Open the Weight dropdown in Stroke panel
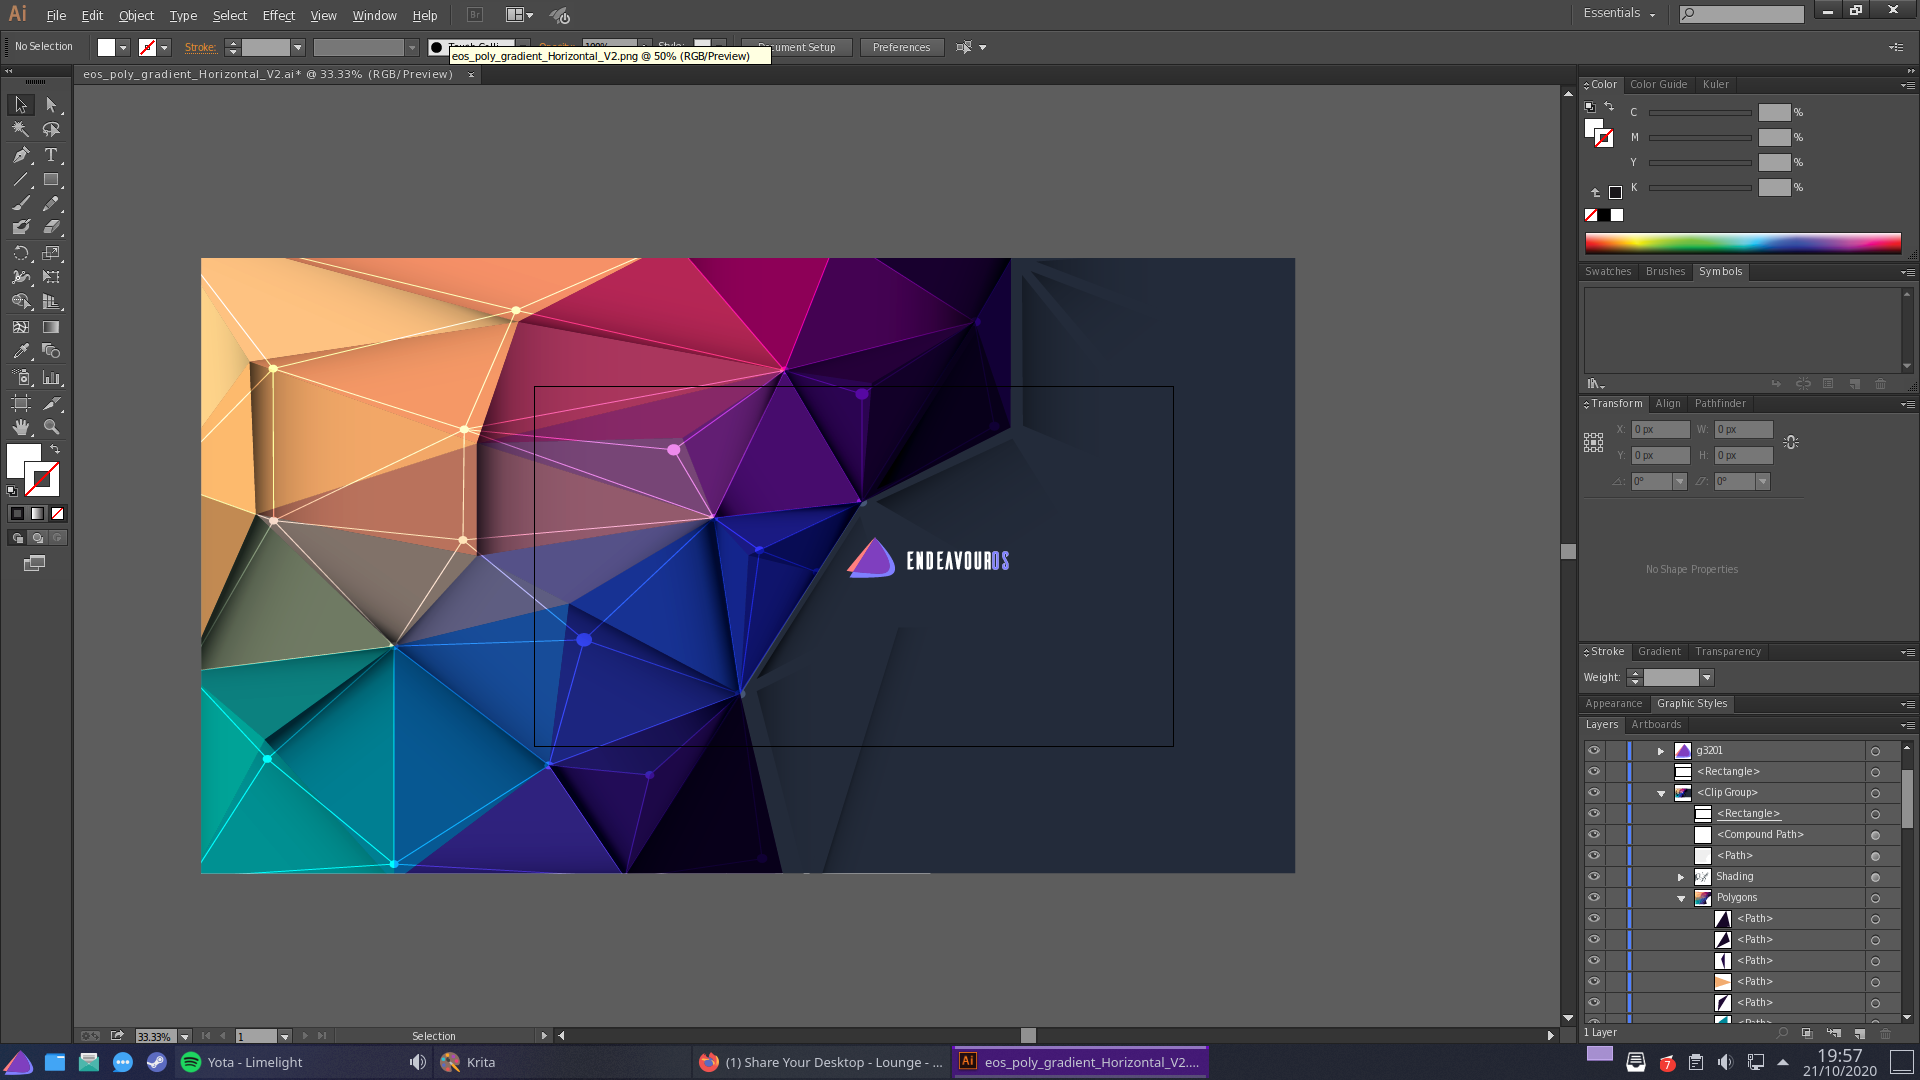 1707,678
